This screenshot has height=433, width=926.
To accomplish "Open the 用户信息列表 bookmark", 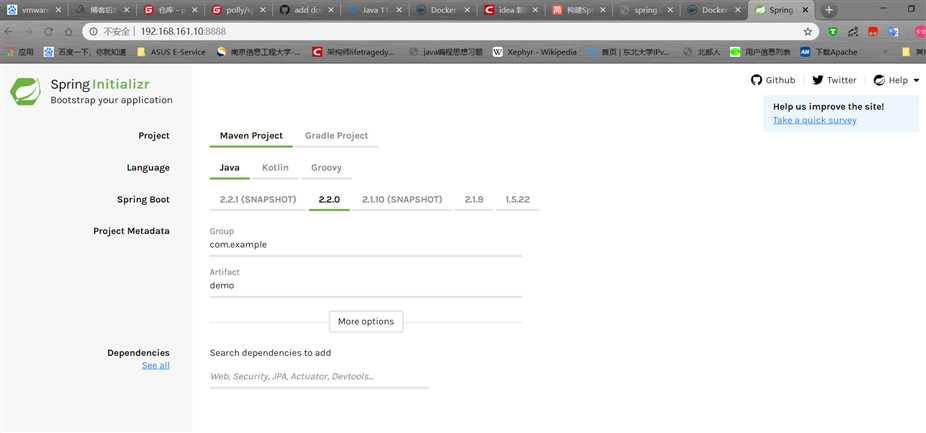I will coord(760,52).
